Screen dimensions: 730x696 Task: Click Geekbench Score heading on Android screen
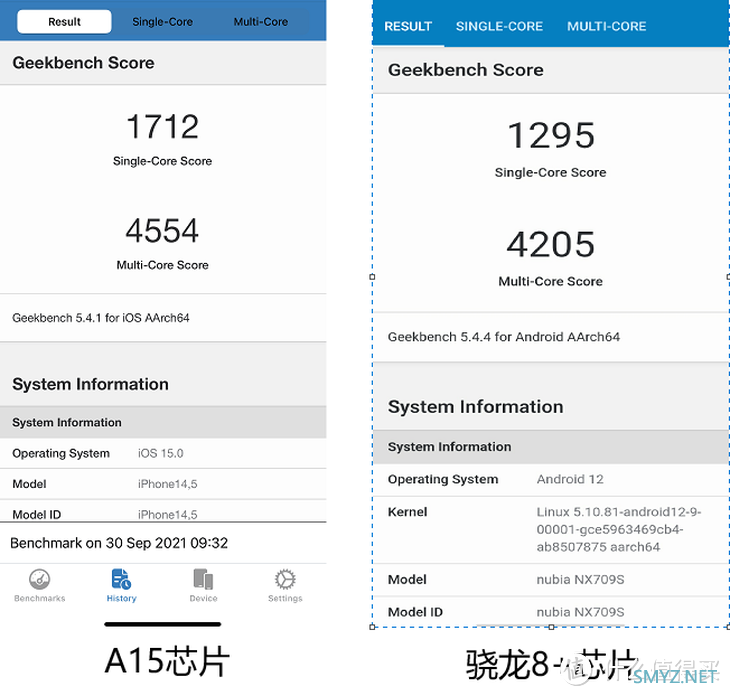[466, 70]
